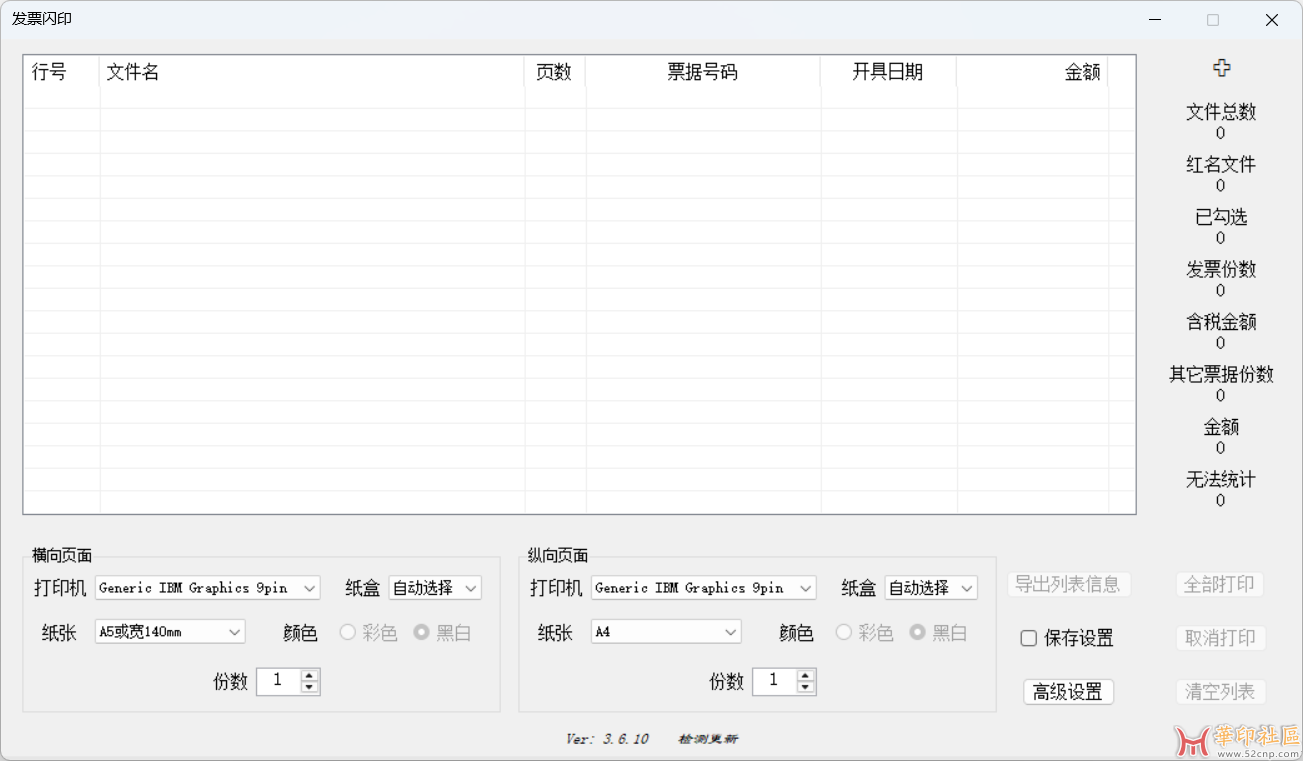The height and width of the screenshot is (761, 1303).
Task: Open 纸盒 dropdown in 横向页面 group
Action: pyautogui.click(x=435, y=588)
